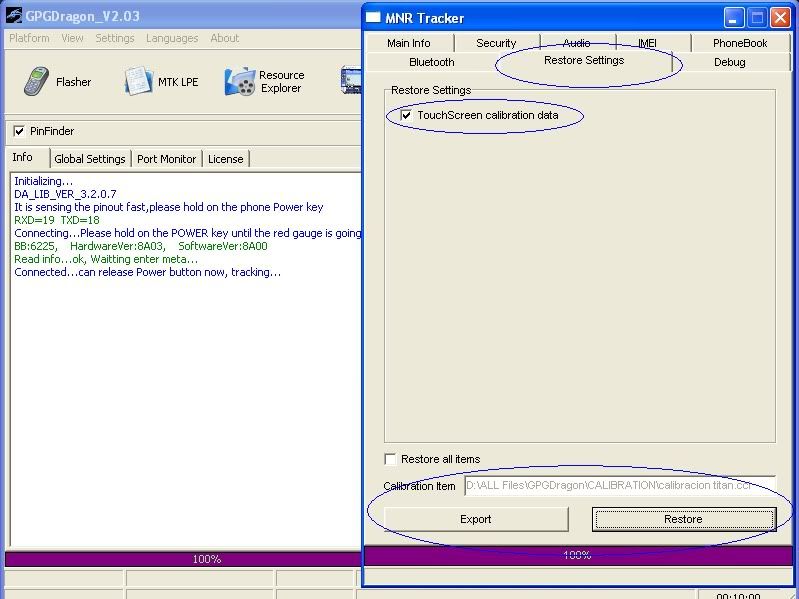Image resolution: width=799 pixels, height=599 pixels.
Task: Click the 'BB:6225' hardware info line
Action: tap(141, 246)
